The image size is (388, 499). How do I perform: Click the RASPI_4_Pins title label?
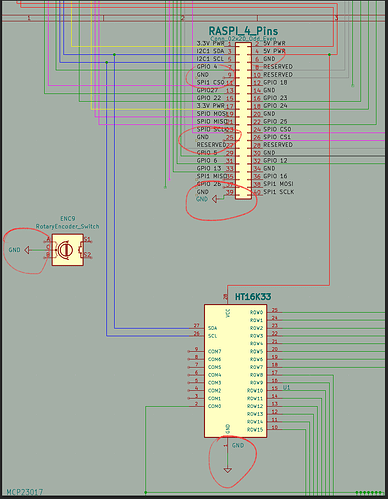(x=243, y=31)
